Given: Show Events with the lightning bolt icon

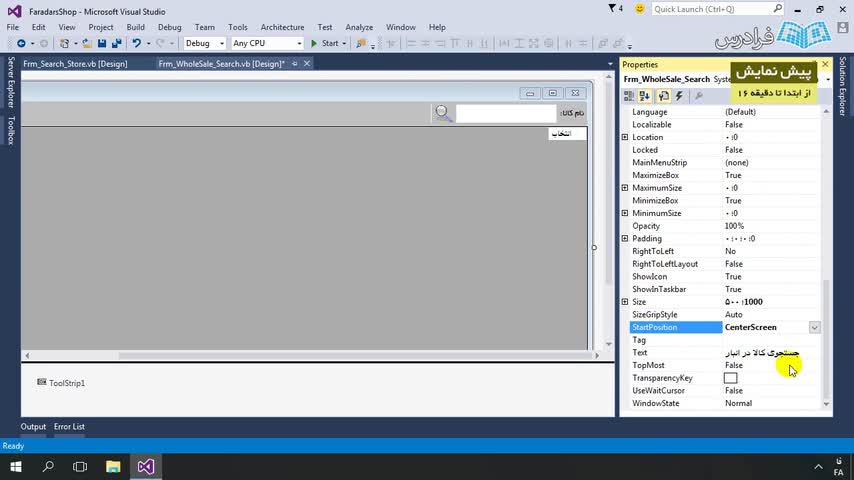Looking at the screenshot, I should point(679,96).
